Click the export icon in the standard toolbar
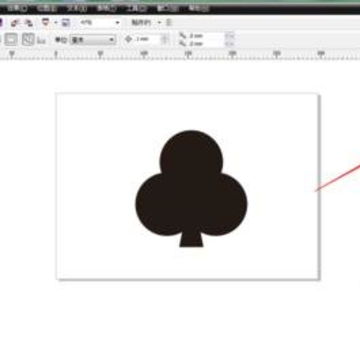360x360 pixels. (28, 23)
